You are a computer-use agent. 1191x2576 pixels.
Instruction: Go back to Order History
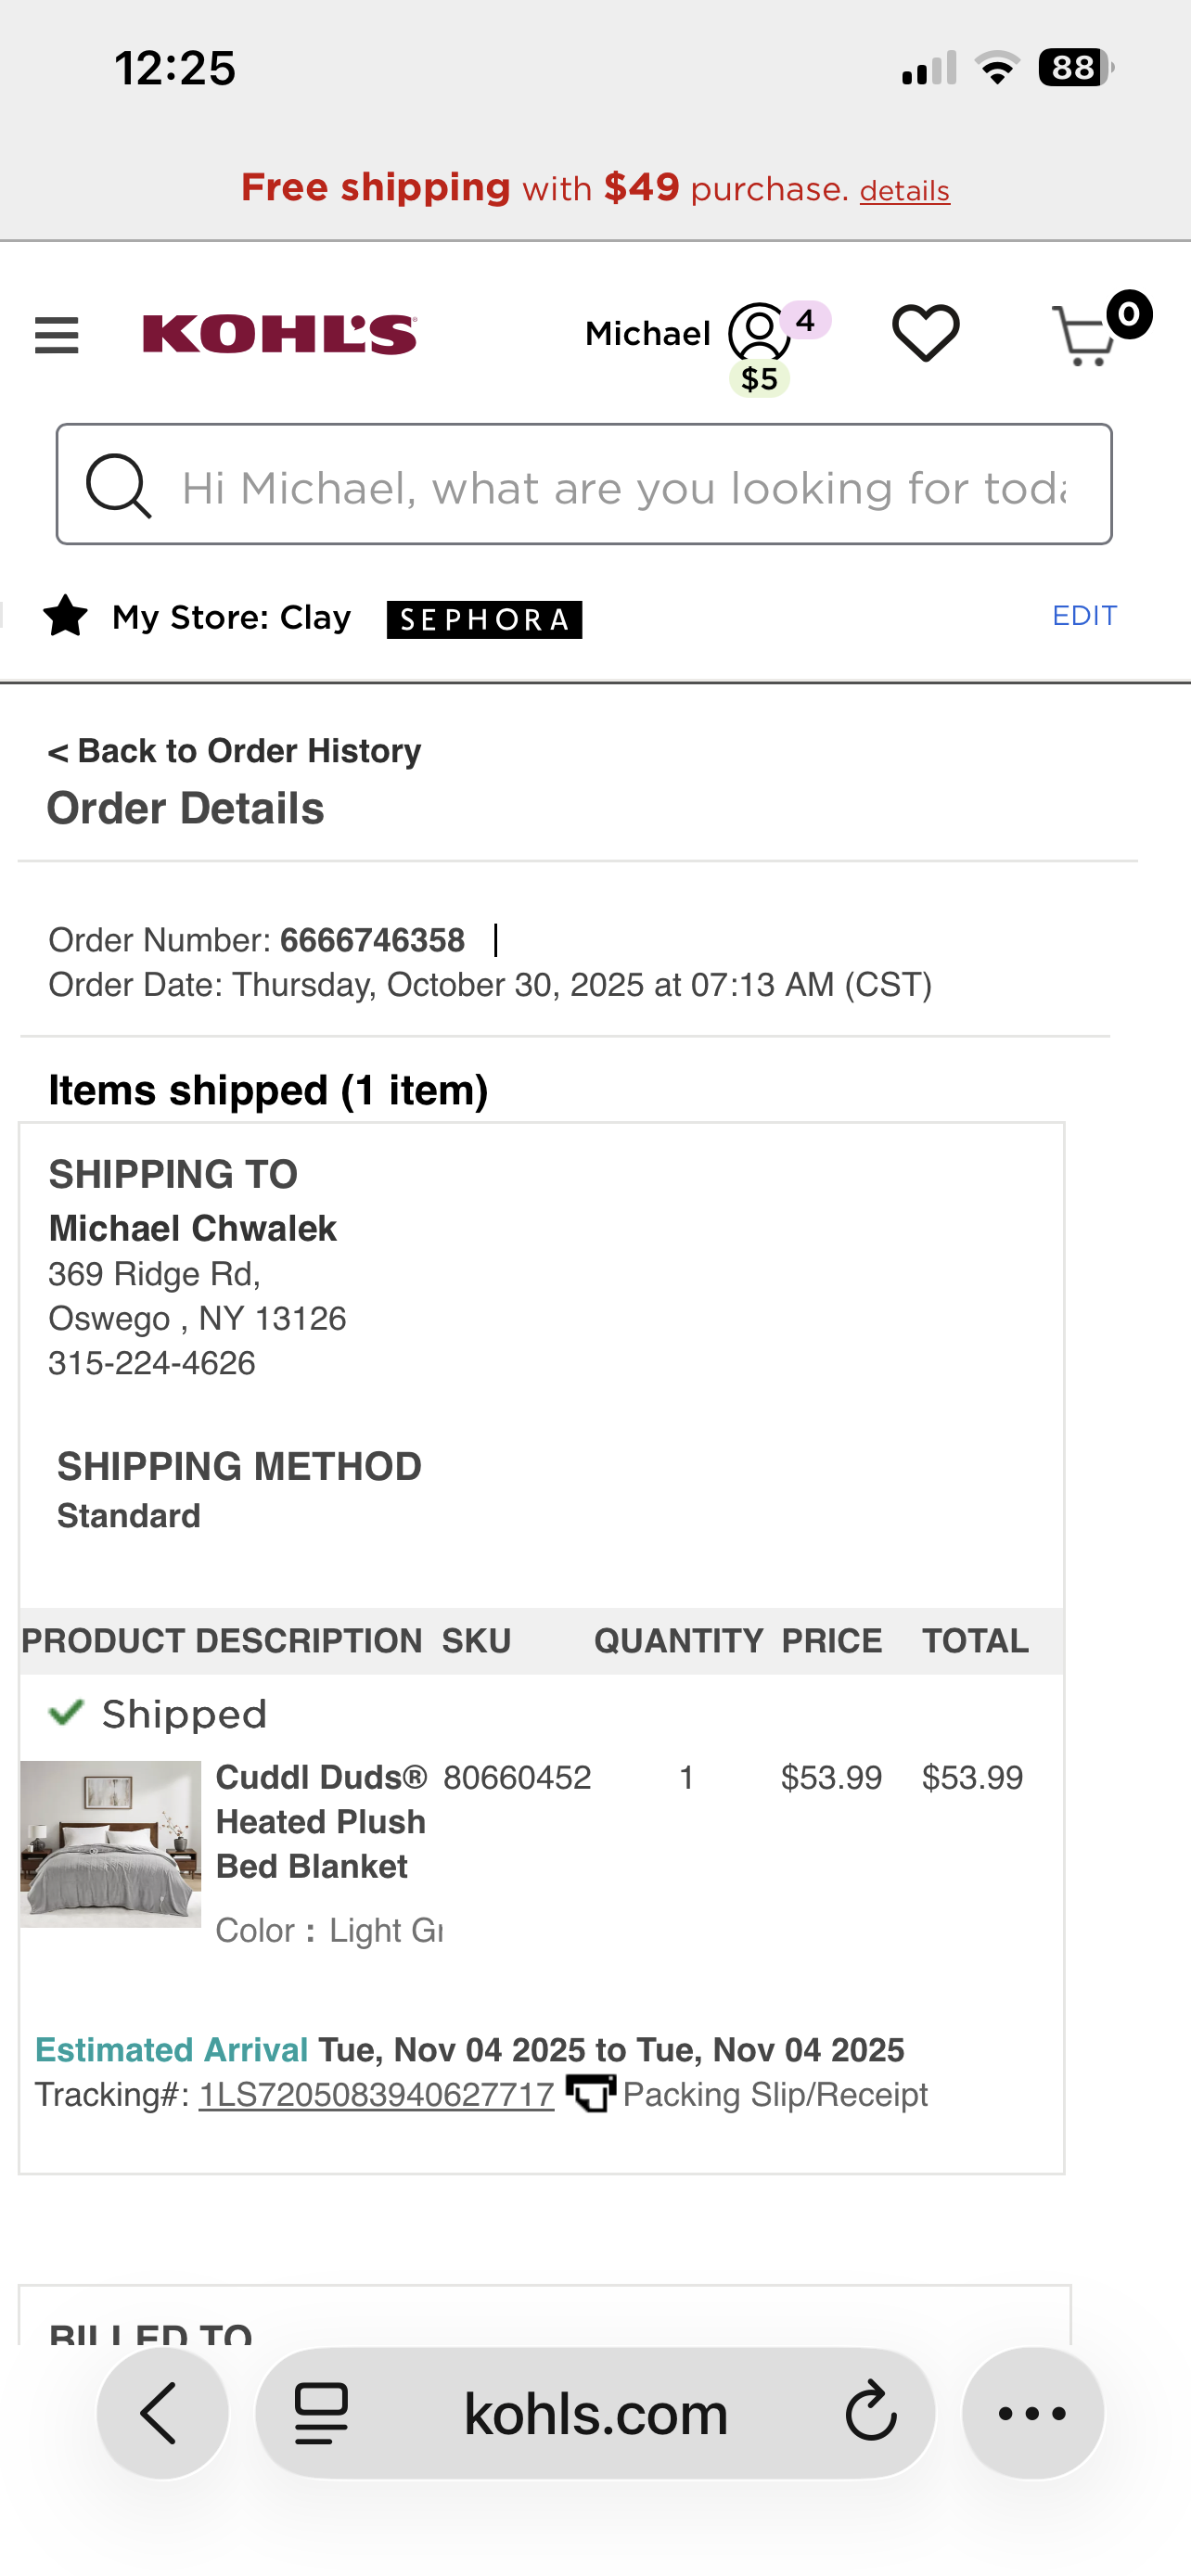(234, 751)
